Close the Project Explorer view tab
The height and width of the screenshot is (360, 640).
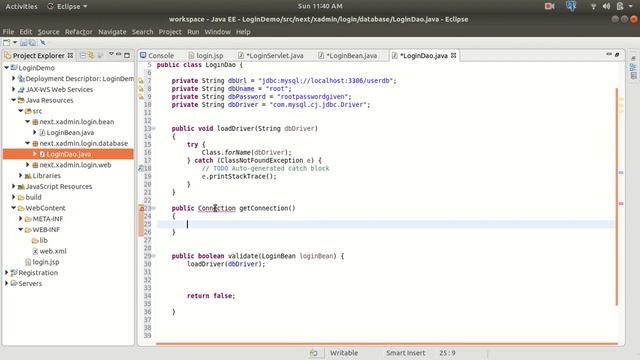click(71, 55)
